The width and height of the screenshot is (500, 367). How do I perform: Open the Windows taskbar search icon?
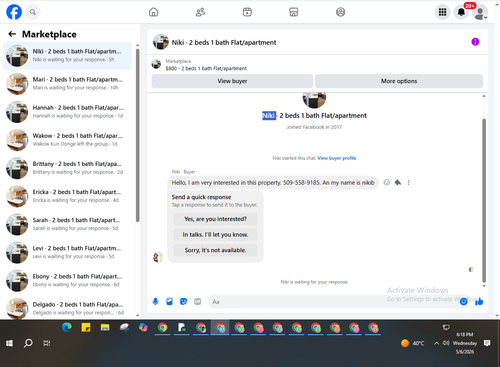[x=28, y=343]
